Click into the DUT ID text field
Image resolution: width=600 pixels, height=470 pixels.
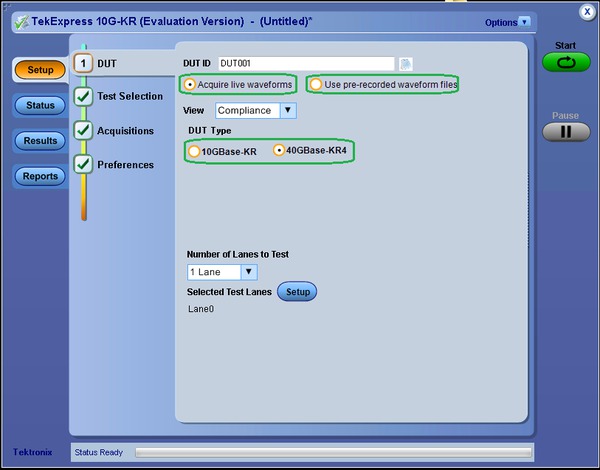[306, 64]
